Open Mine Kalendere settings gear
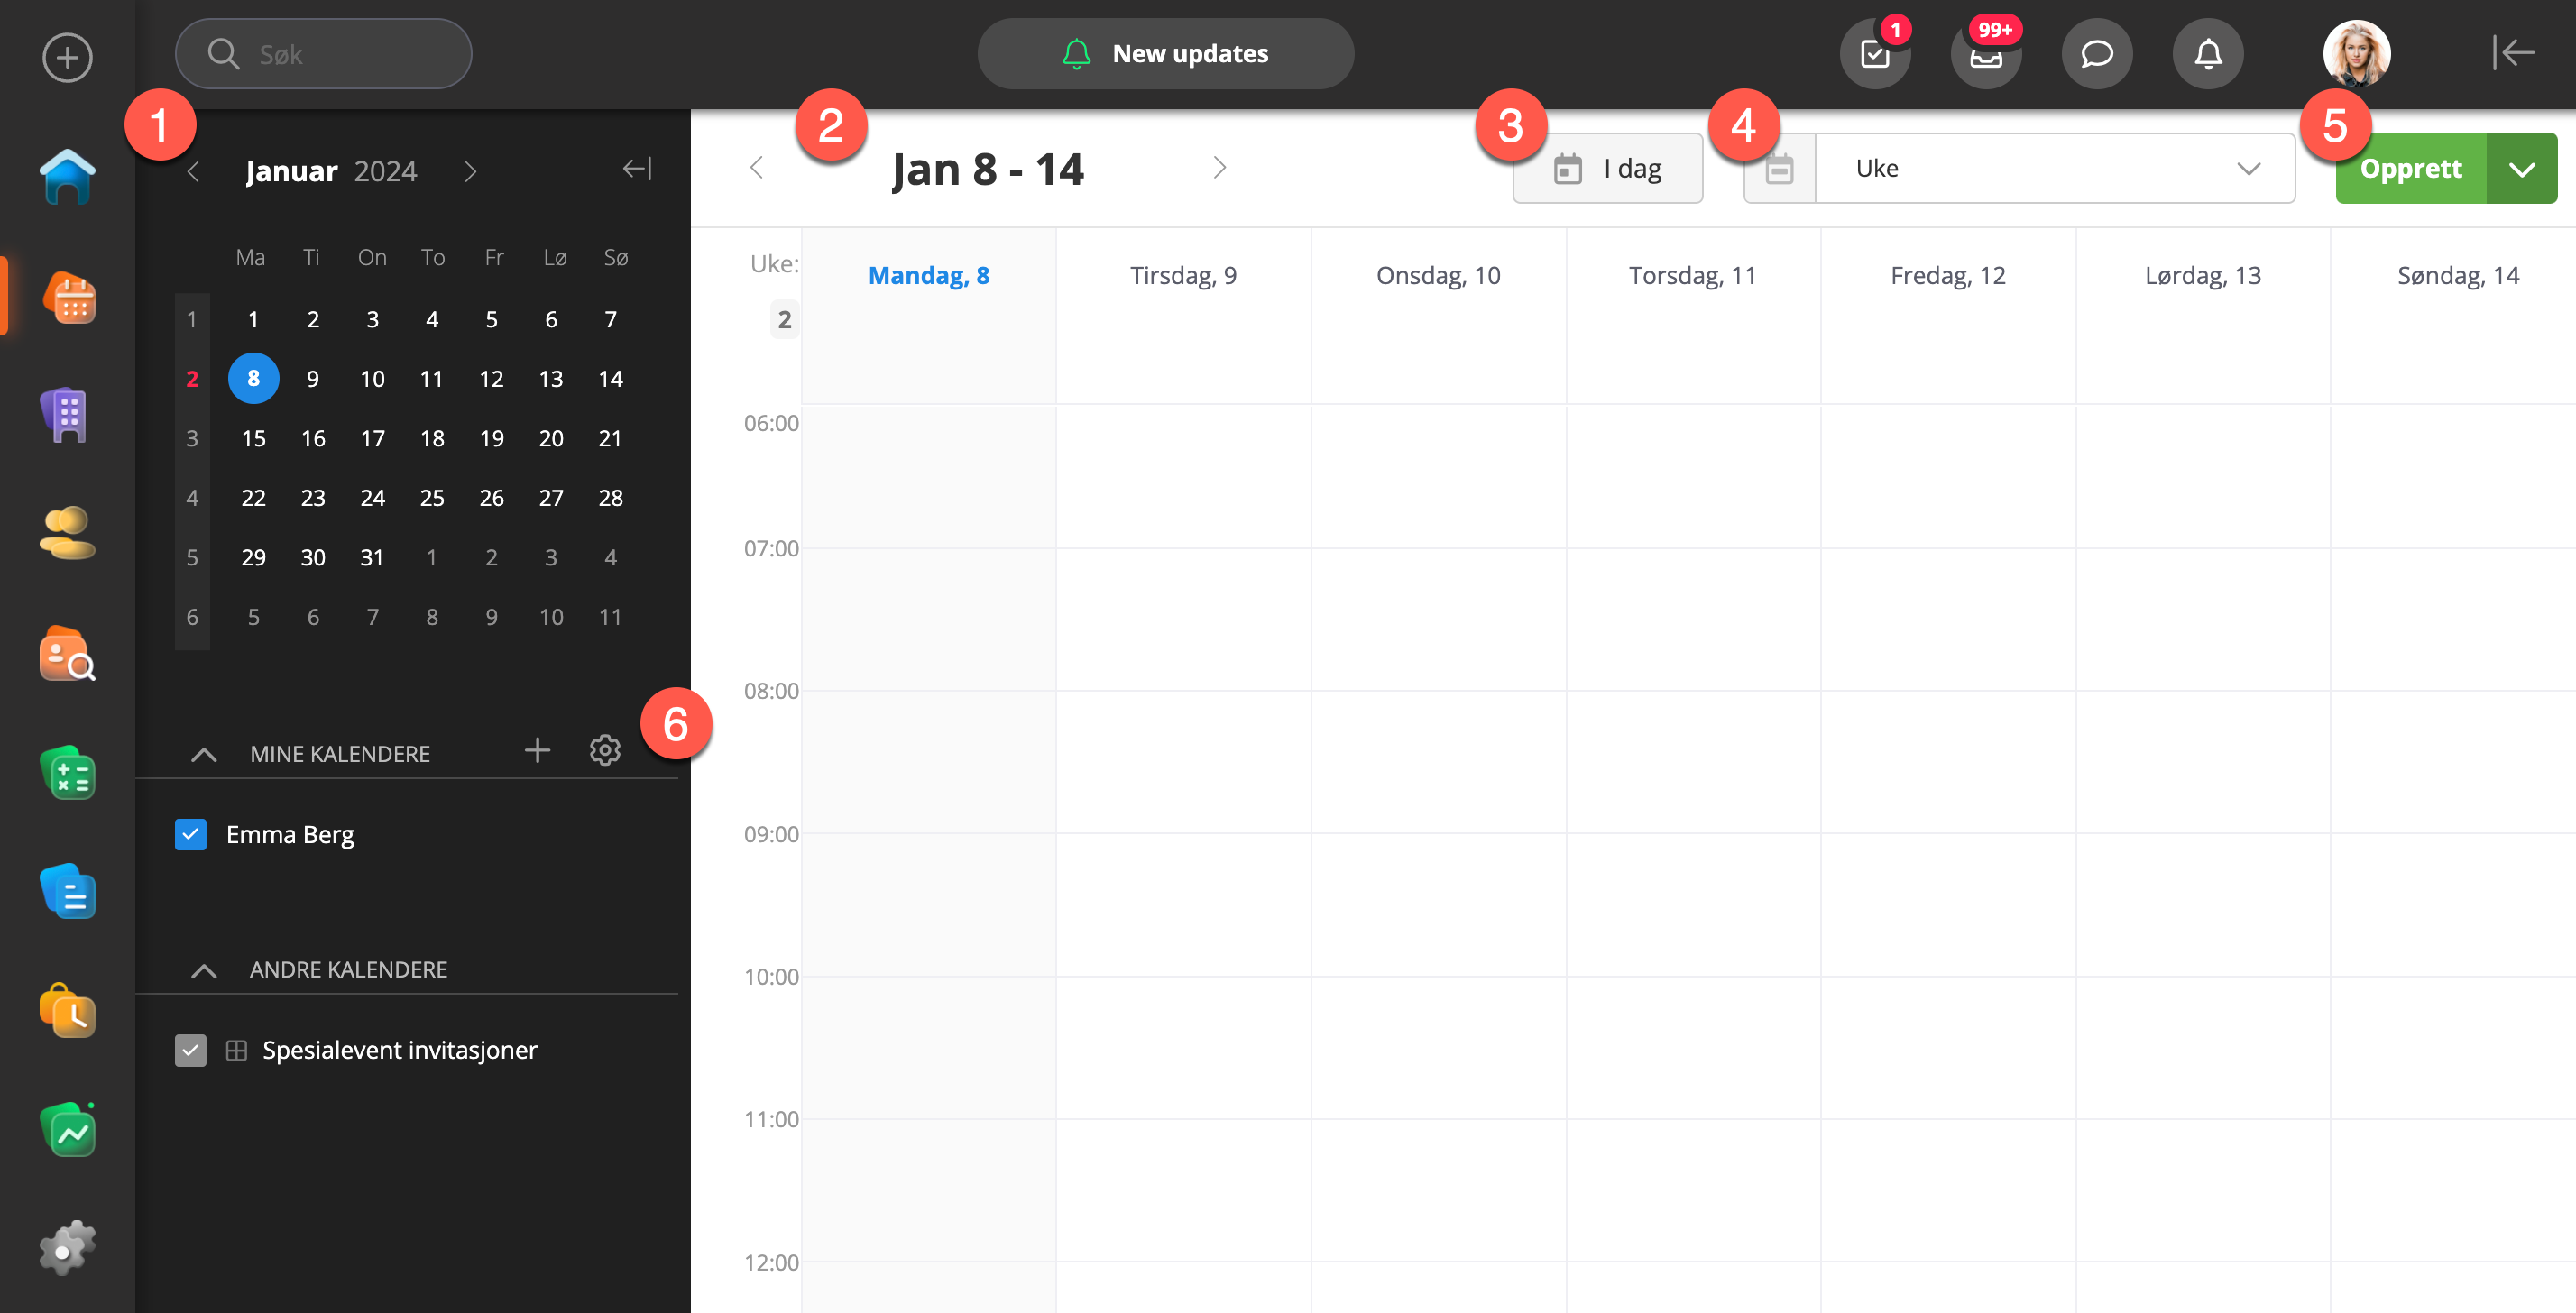 [x=605, y=750]
